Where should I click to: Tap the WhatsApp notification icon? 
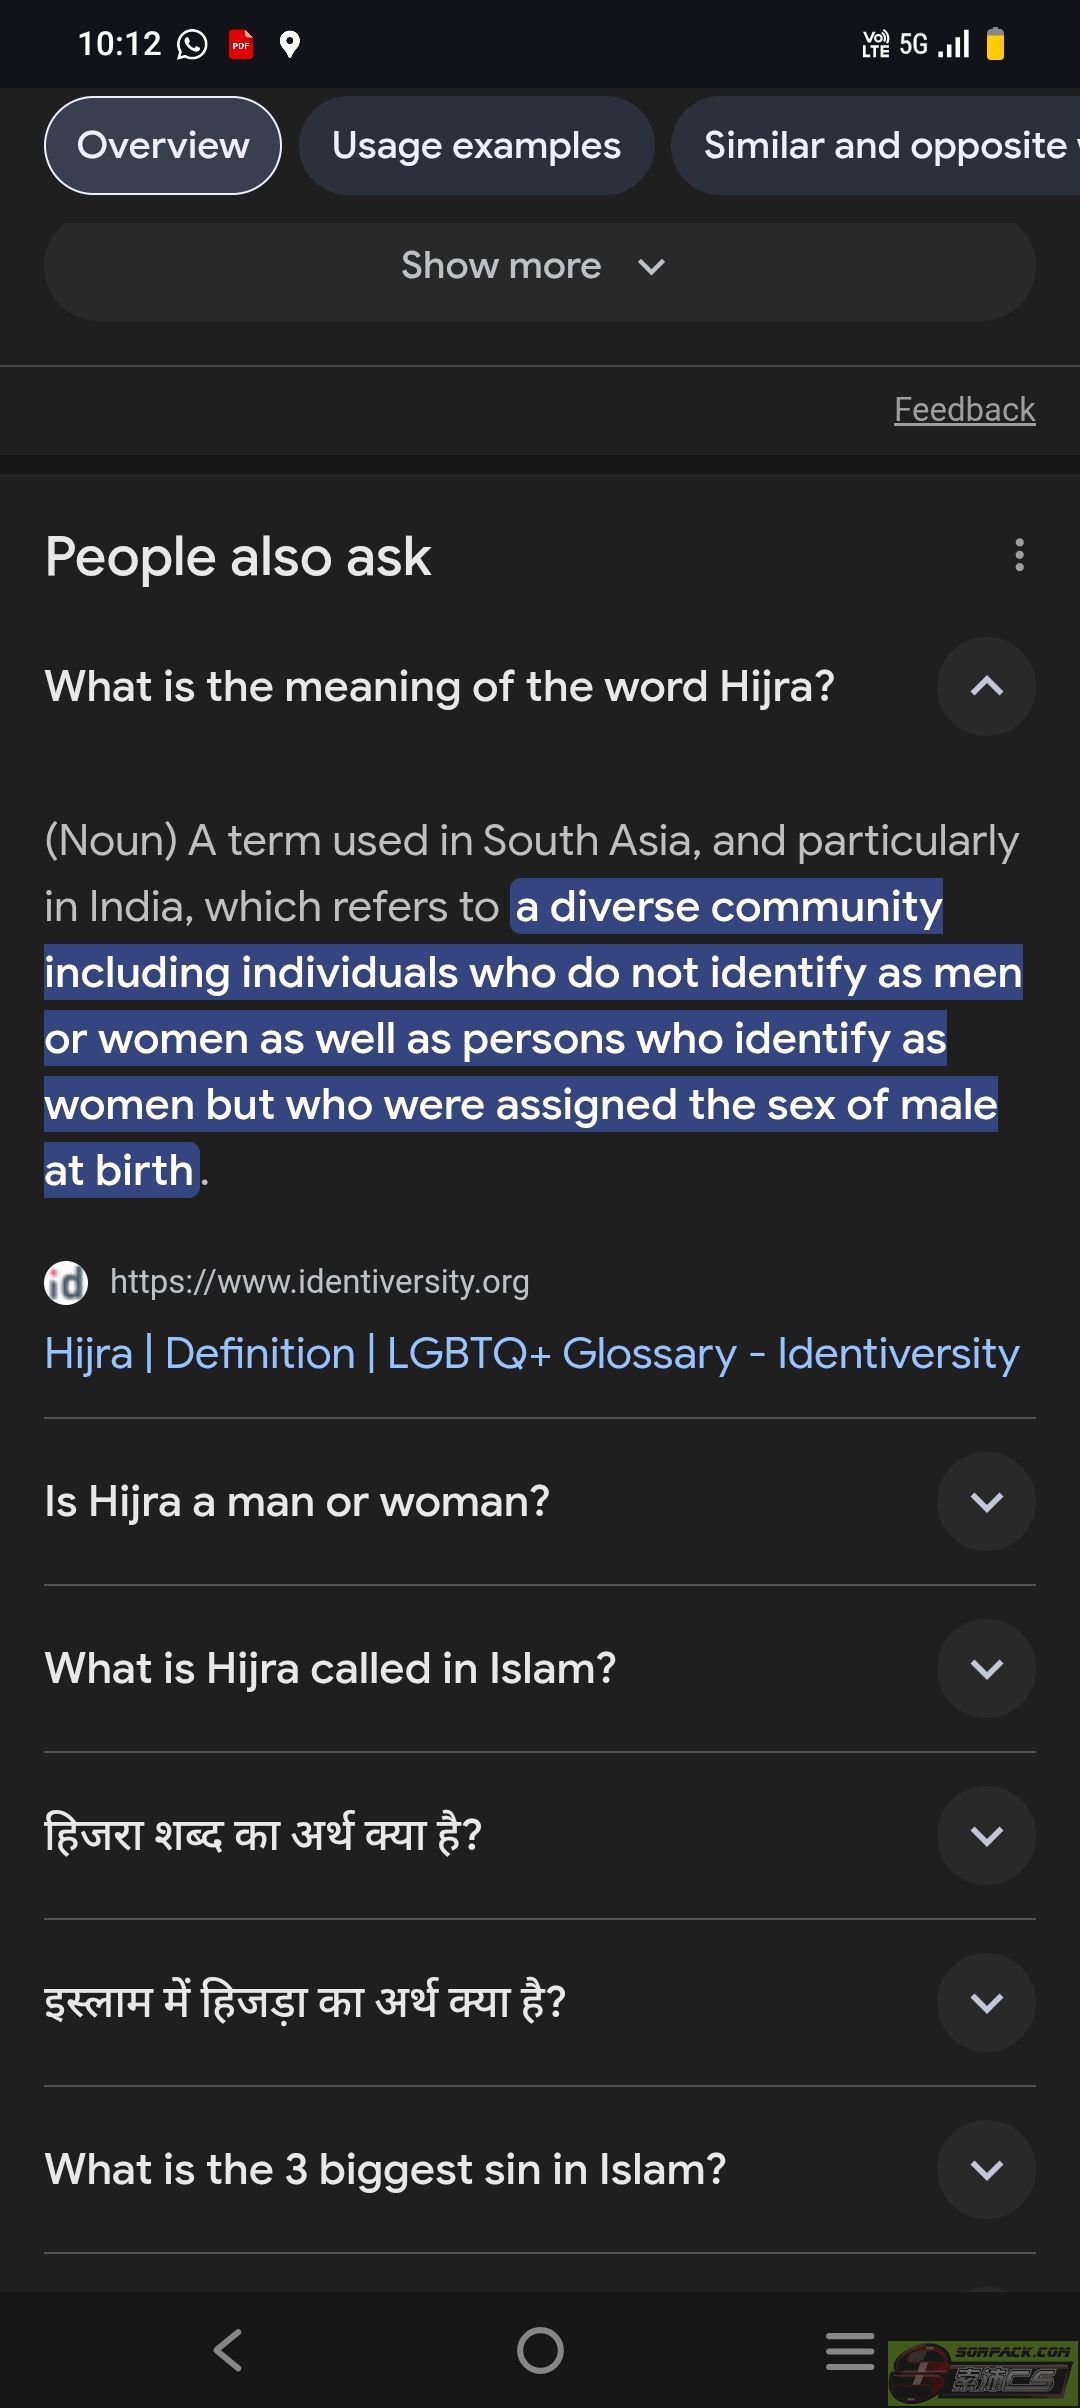click(192, 44)
